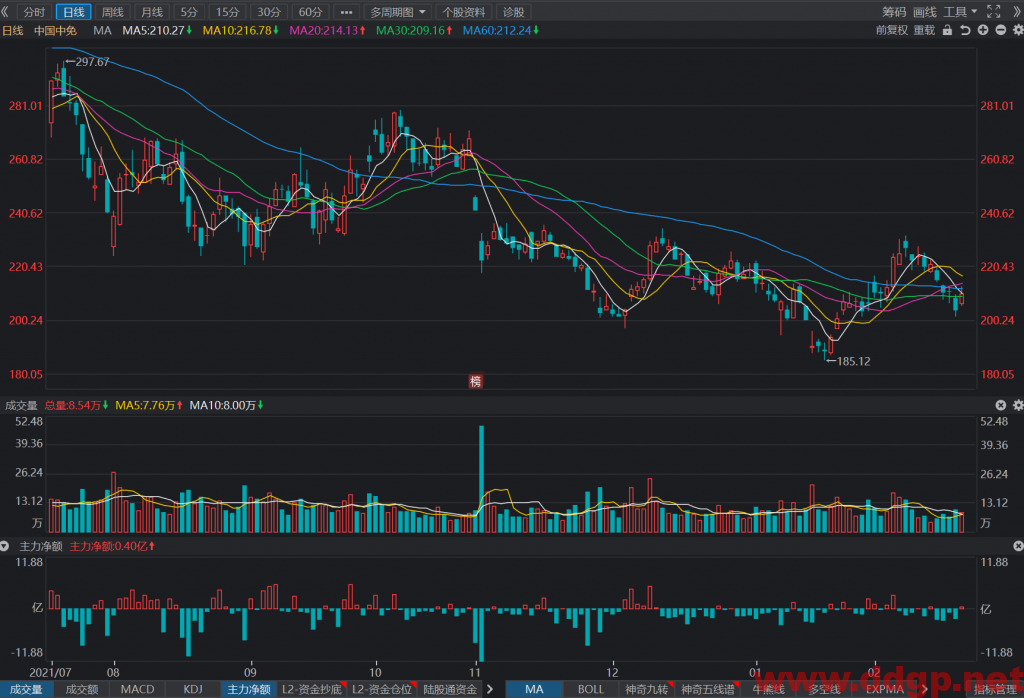Open 多周期图 dropdown
The image size is (1024, 698).
(x=397, y=12)
